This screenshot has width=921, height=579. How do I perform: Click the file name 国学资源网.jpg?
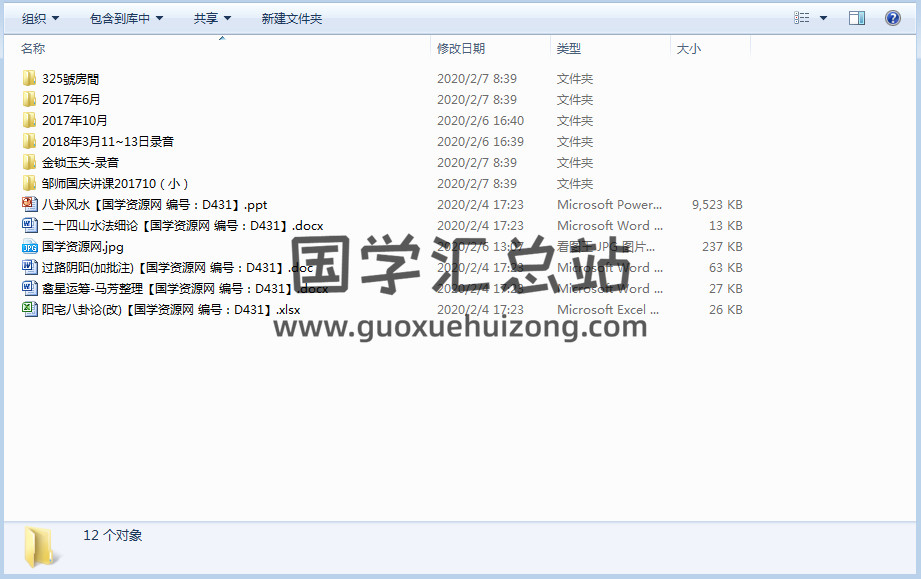(x=83, y=247)
